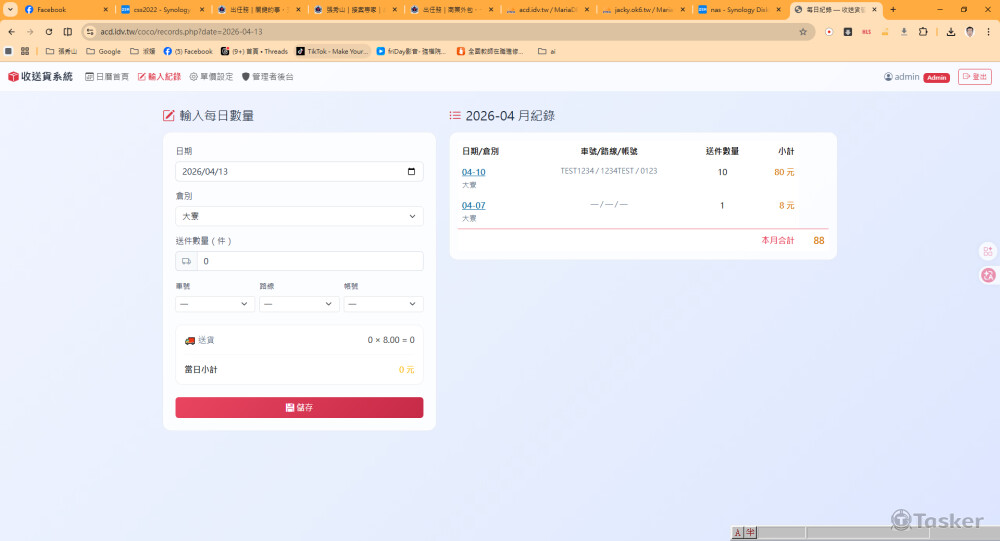Click the 小計 column header
Viewport: 1000px width, 541px height.
(786, 151)
